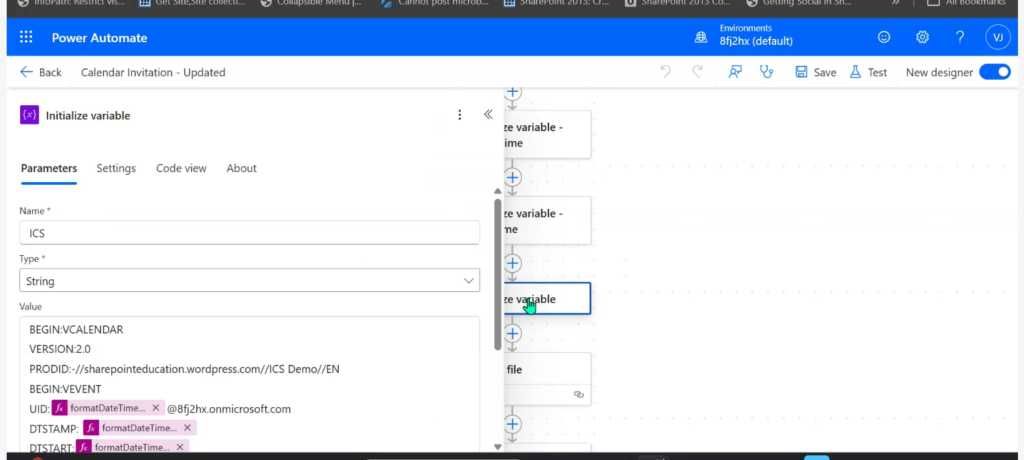Click the Save button
This screenshot has width=1024, height=460.
click(816, 73)
